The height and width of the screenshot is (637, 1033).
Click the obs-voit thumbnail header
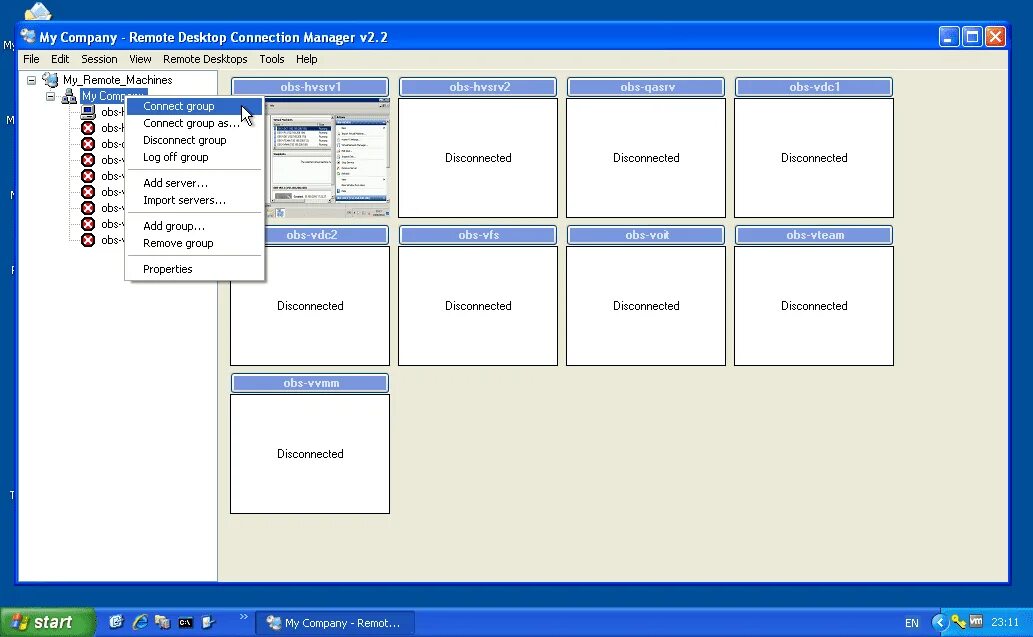click(646, 235)
